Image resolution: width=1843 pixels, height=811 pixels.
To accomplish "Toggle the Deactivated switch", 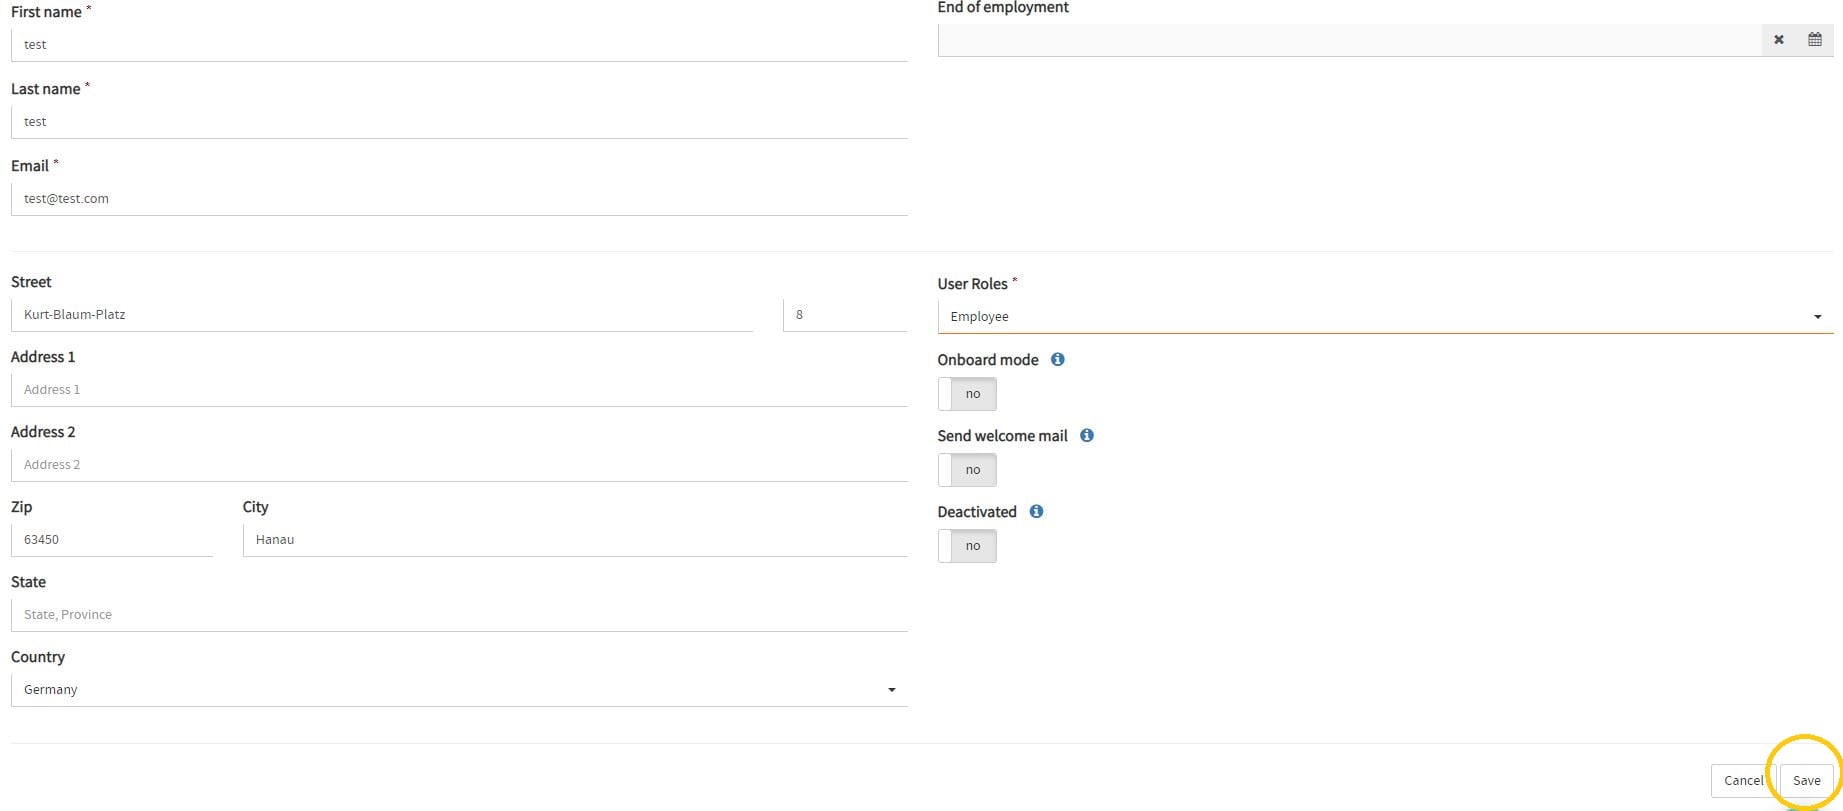I will click(967, 546).
